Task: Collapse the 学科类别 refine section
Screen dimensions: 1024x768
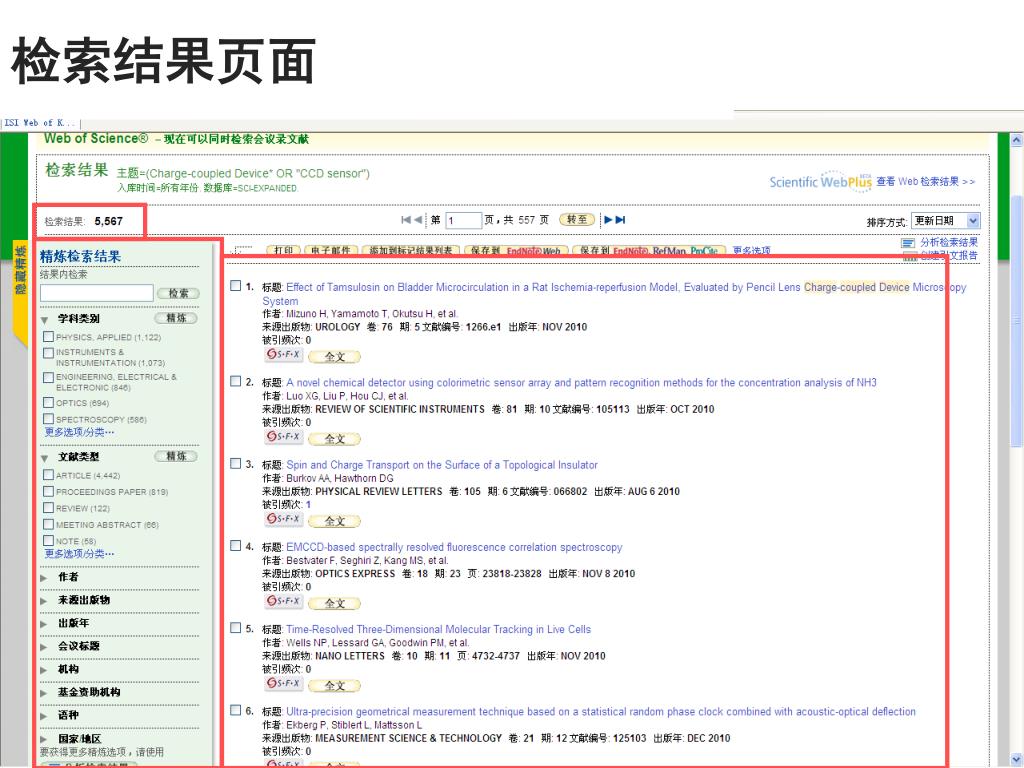Action: (x=44, y=320)
